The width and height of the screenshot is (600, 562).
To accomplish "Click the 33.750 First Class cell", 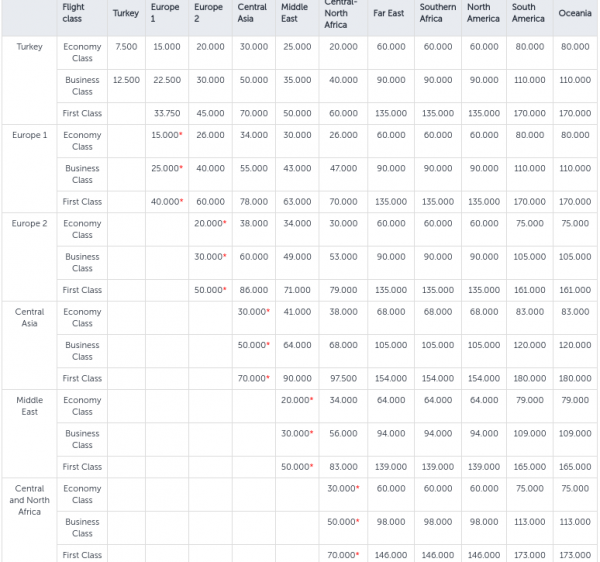I will [x=165, y=113].
